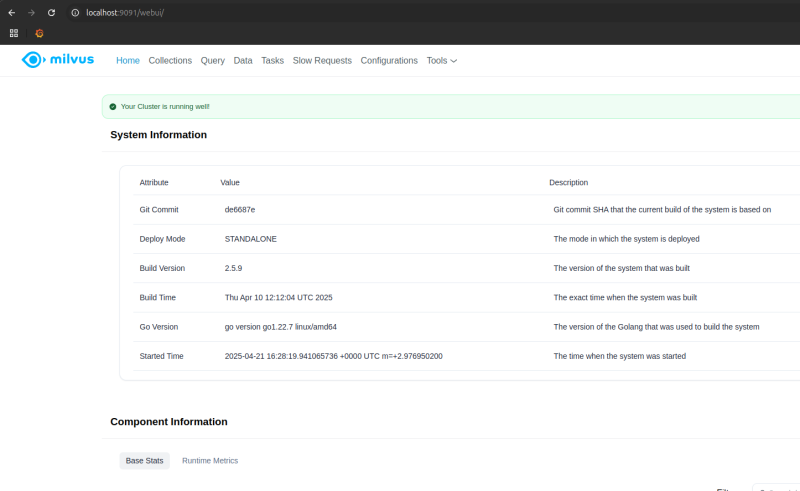This screenshot has height=491, width=800.
Task: Click the browser back arrow
Action: [11, 12]
